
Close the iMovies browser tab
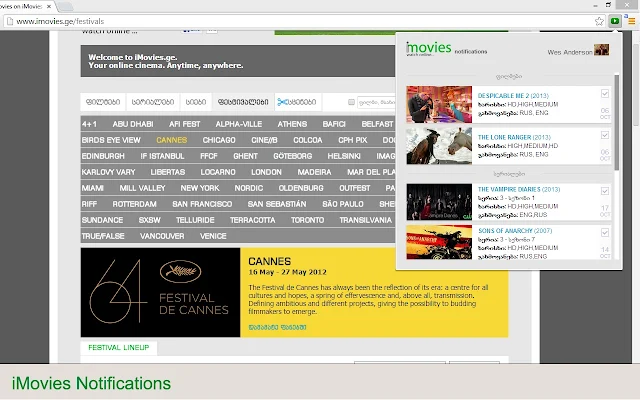pyautogui.click(x=49, y=6)
